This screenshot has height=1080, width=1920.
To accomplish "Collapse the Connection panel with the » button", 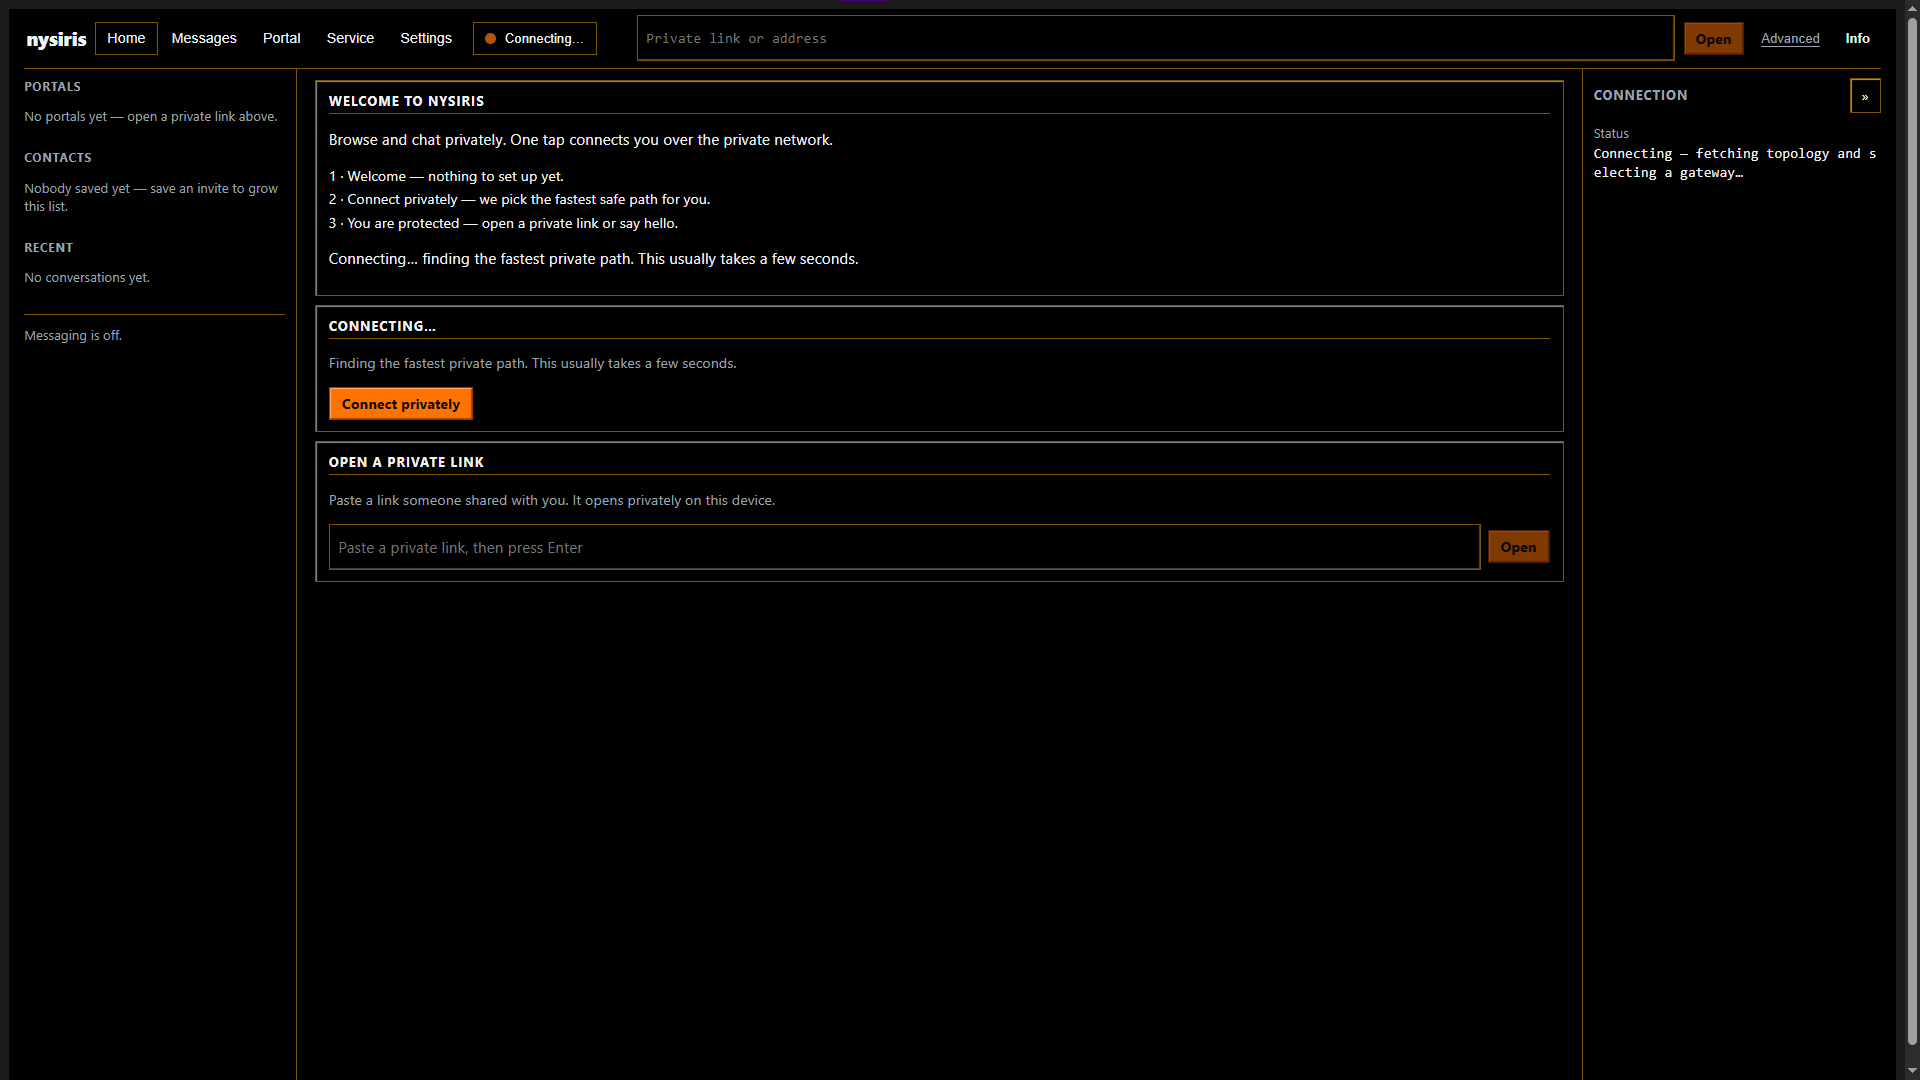I will pos(1865,96).
